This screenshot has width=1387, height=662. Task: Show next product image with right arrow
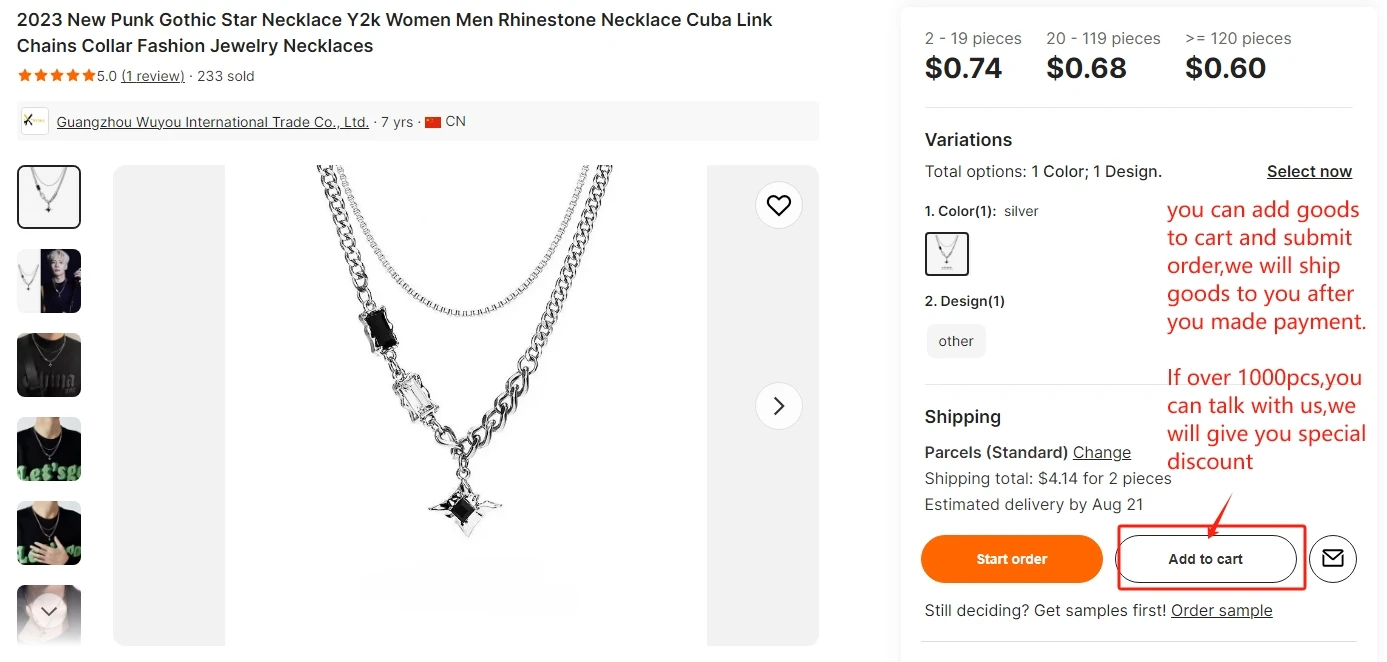click(778, 406)
